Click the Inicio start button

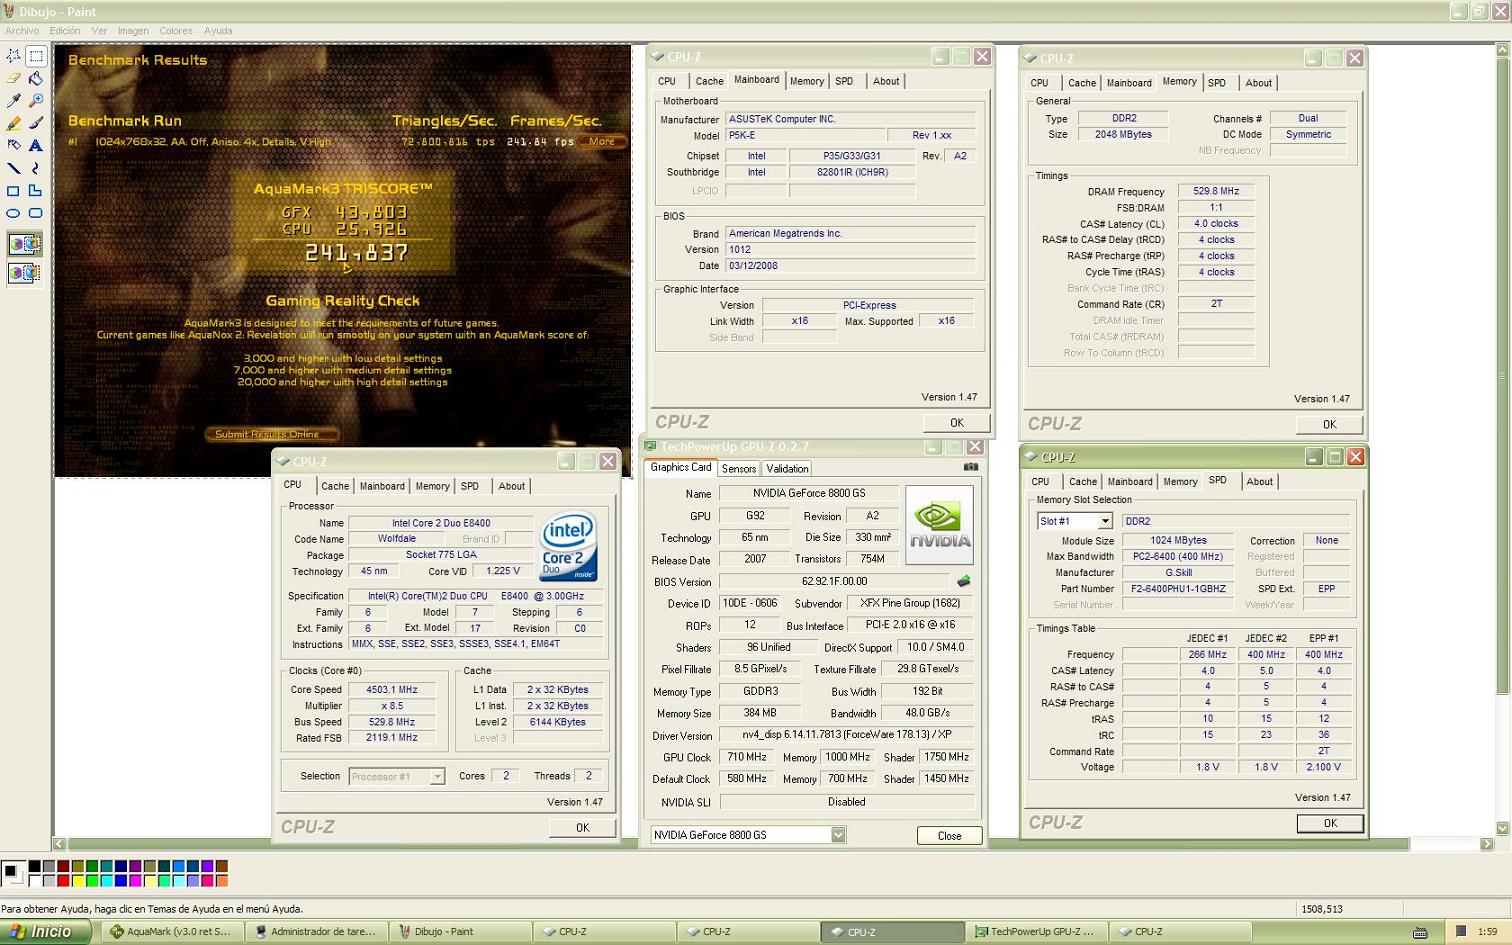(x=45, y=932)
